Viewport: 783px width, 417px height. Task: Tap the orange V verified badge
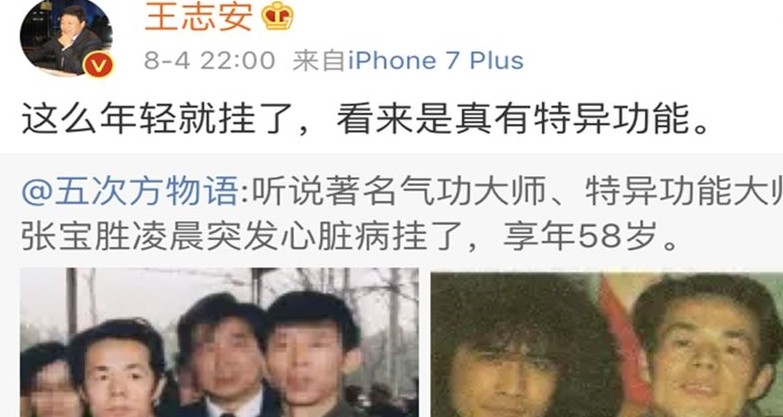point(98,65)
